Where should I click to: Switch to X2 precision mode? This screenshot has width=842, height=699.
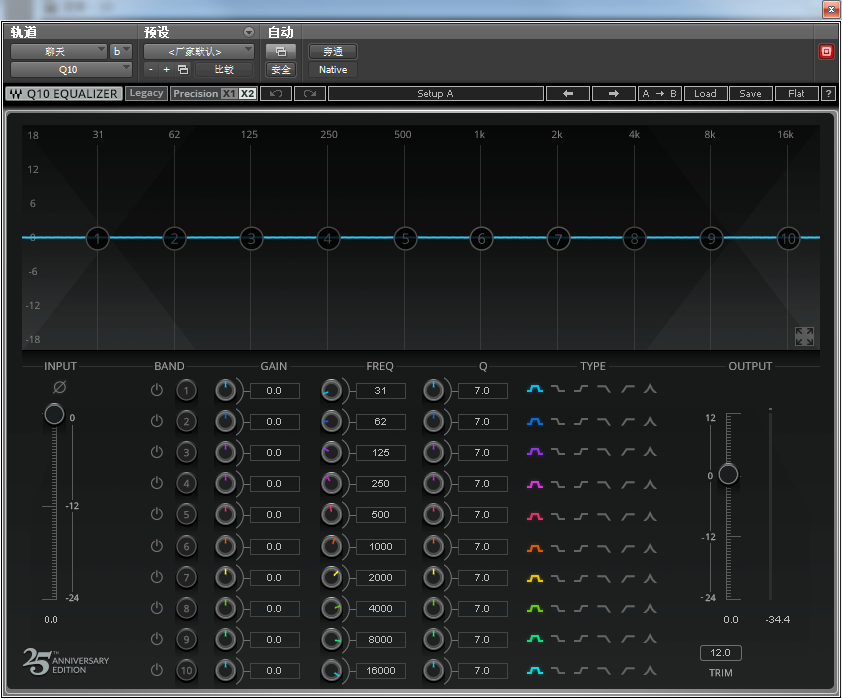[247, 93]
